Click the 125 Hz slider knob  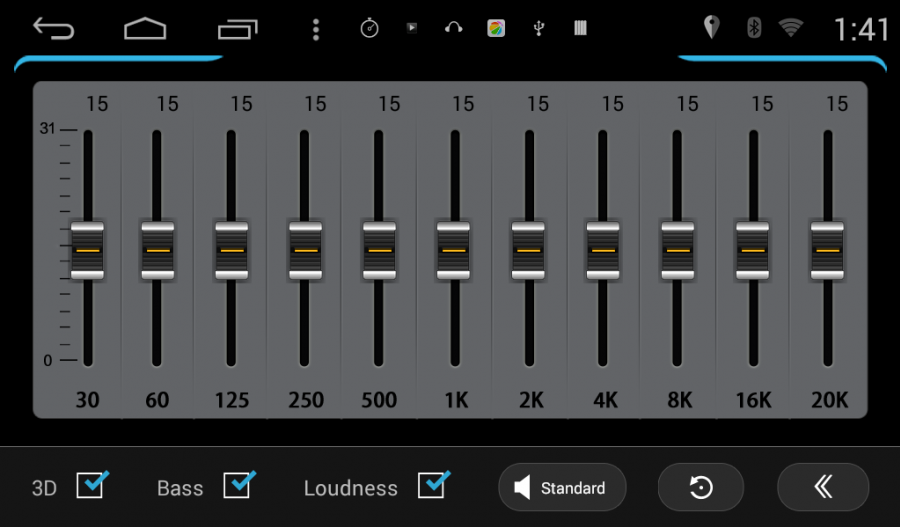click(x=232, y=250)
